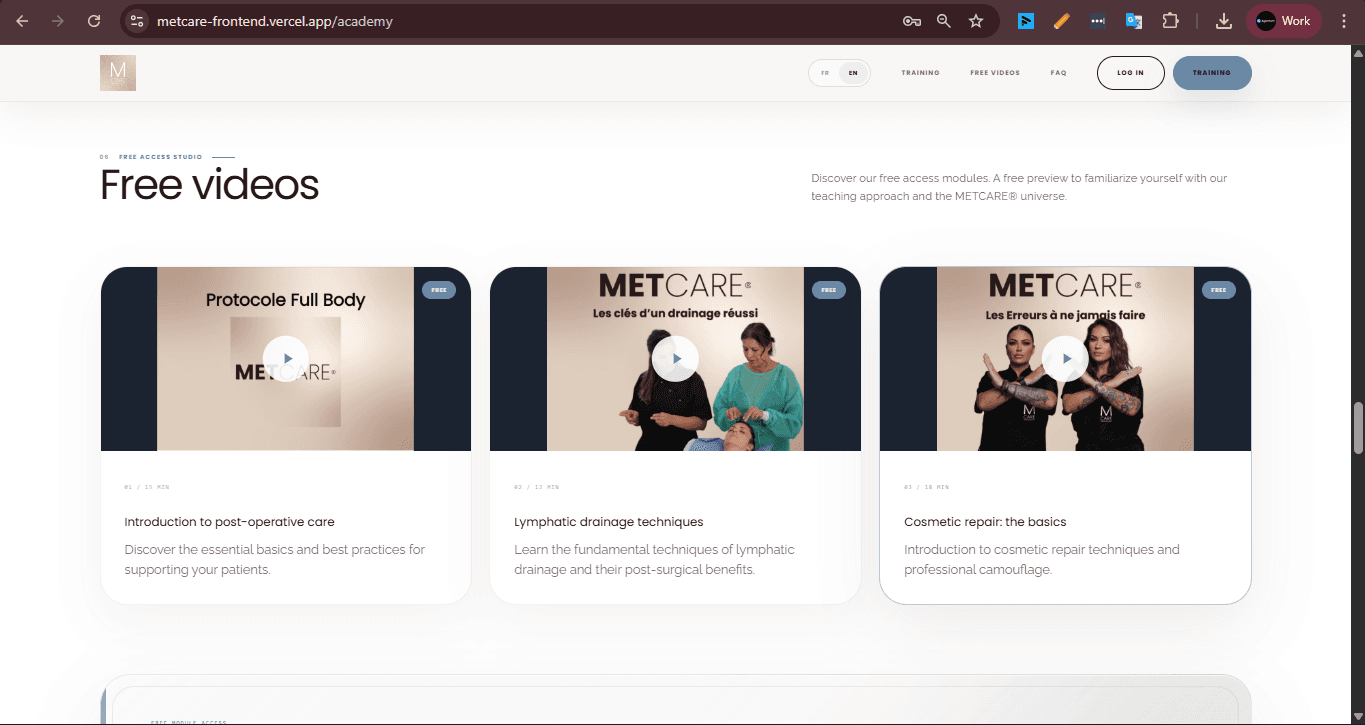Select the EN language option
This screenshot has width=1365, height=725.
853,73
